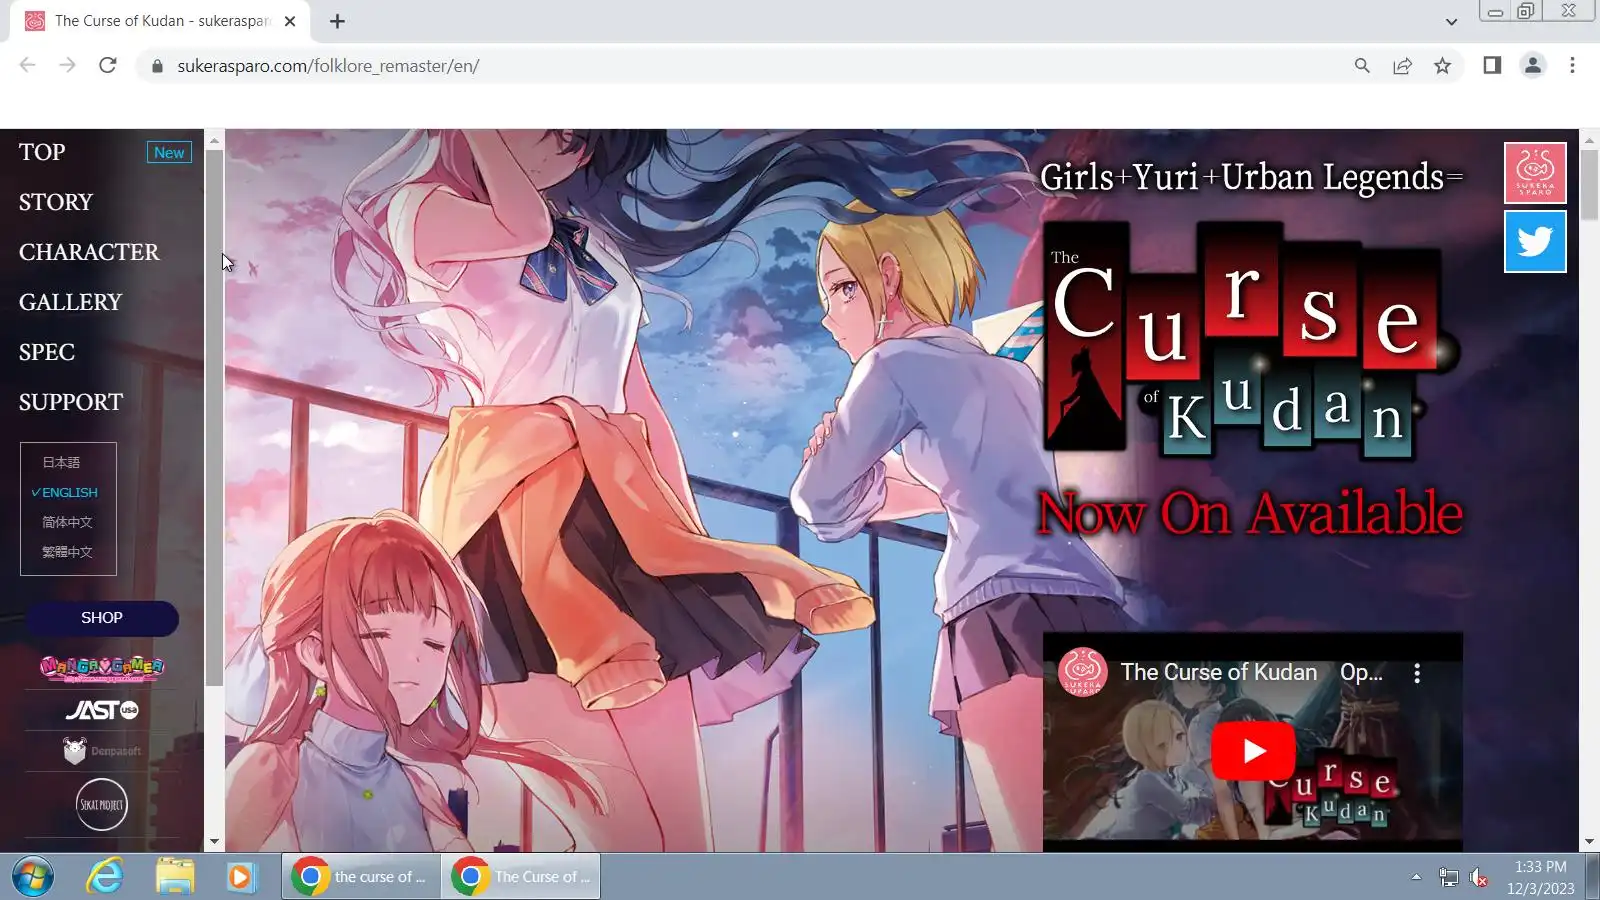Open the MangaGamer shop logo
The width and height of the screenshot is (1600, 900).
click(x=102, y=668)
